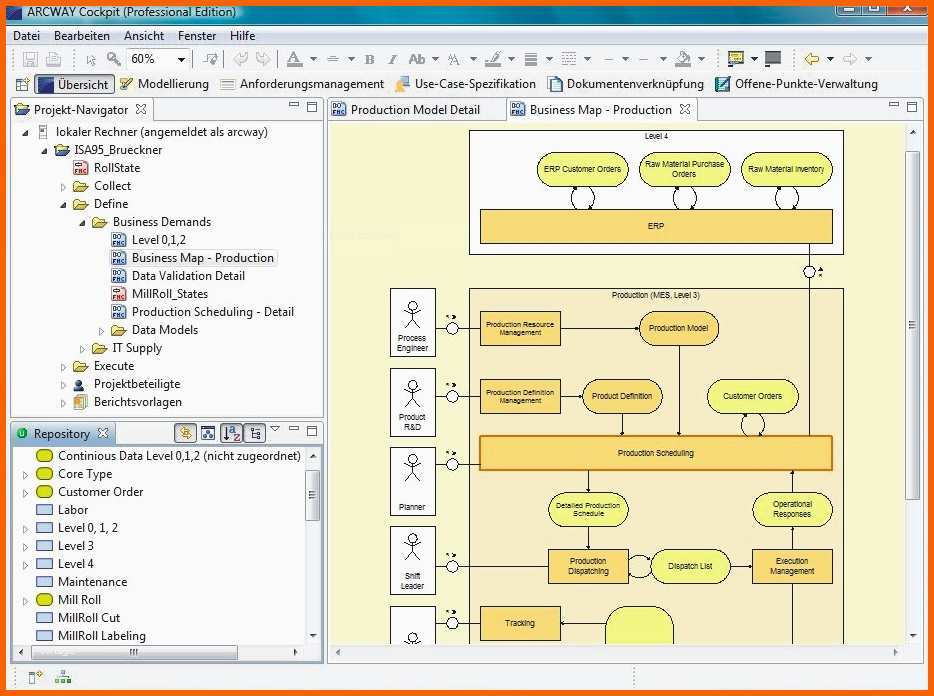Click the Undo arrow icon

[x=241, y=59]
